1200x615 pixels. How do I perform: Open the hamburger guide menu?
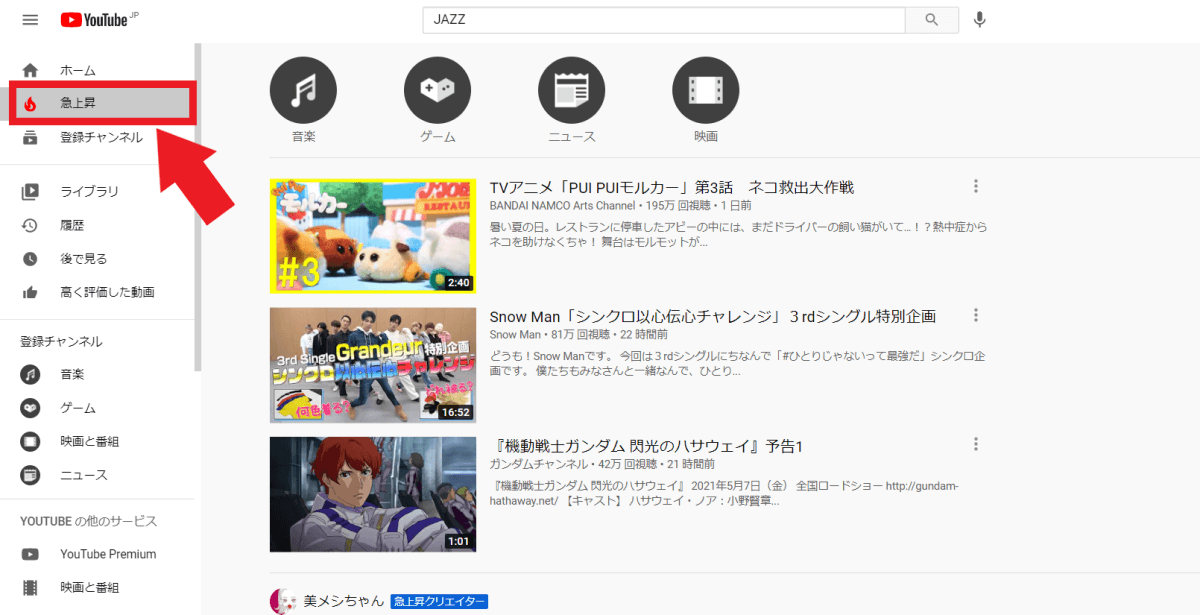(x=30, y=20)
